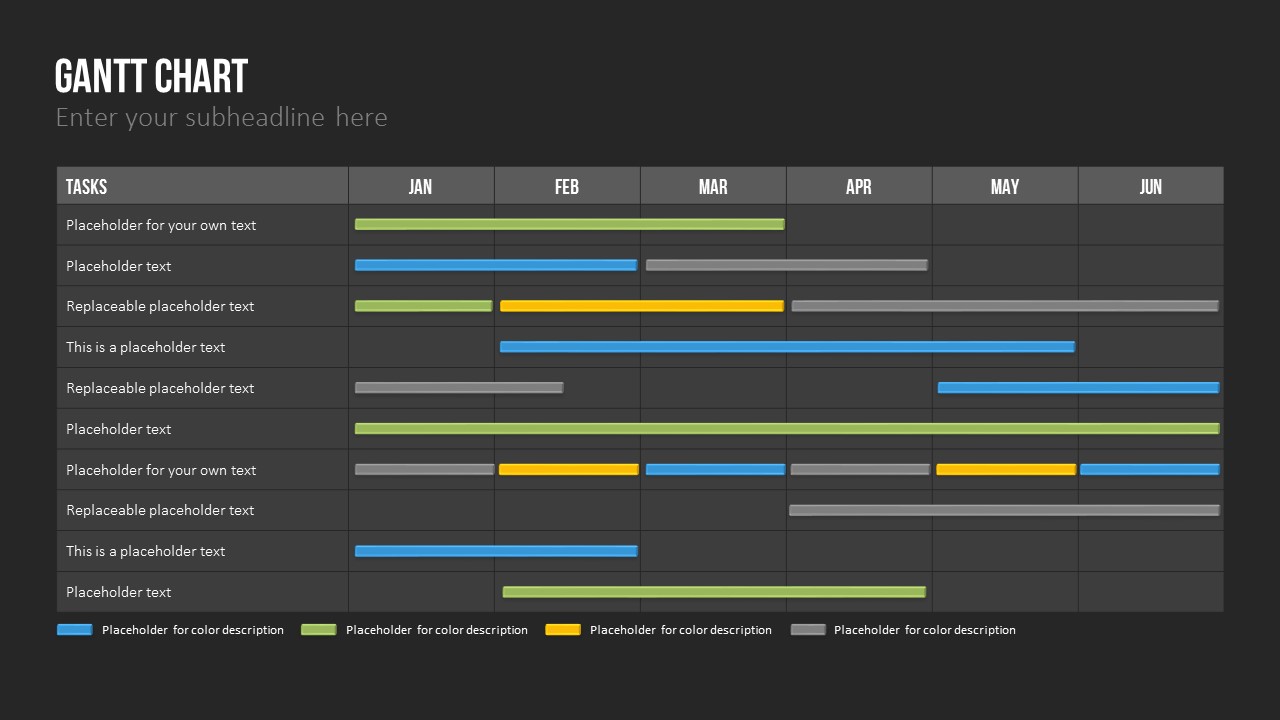Select blue Jan–Feb bar in 'This is a placeholder text' row
1280x720 pixels.
click(496, 551)
